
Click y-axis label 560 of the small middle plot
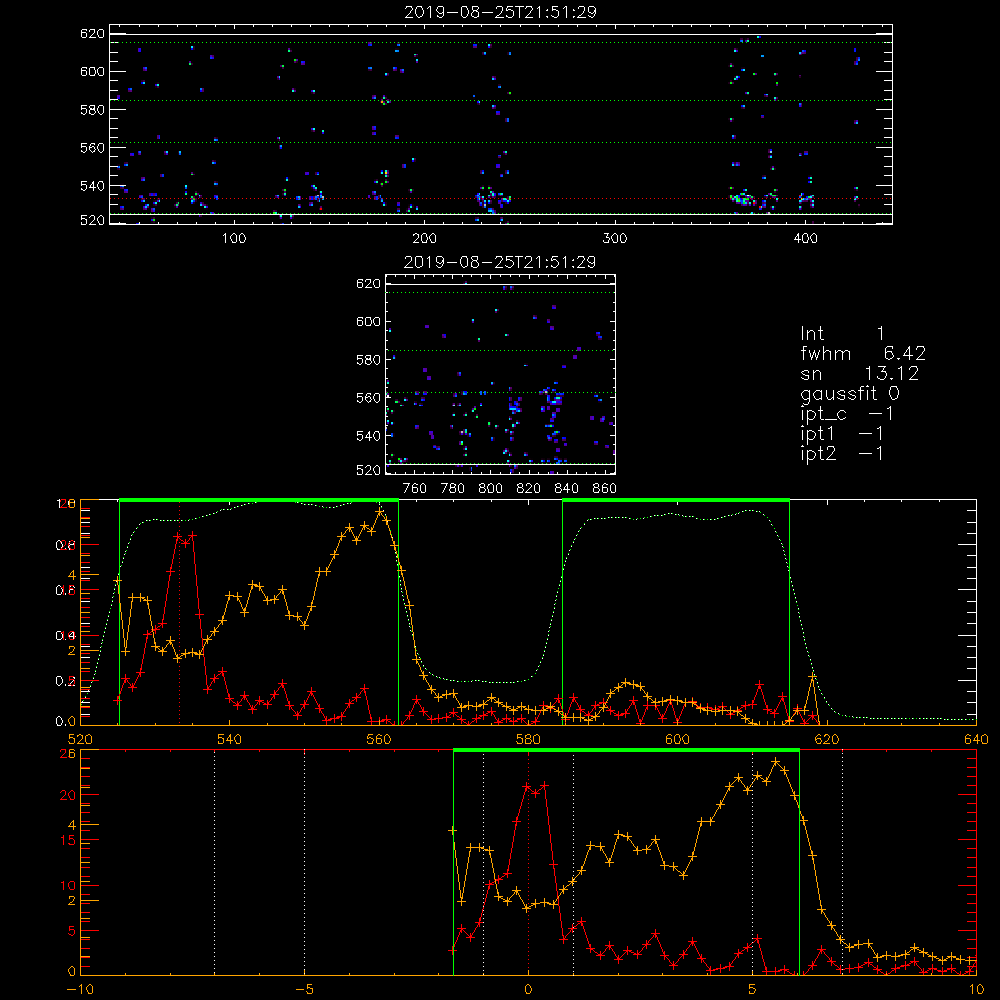tap(368, 398)
